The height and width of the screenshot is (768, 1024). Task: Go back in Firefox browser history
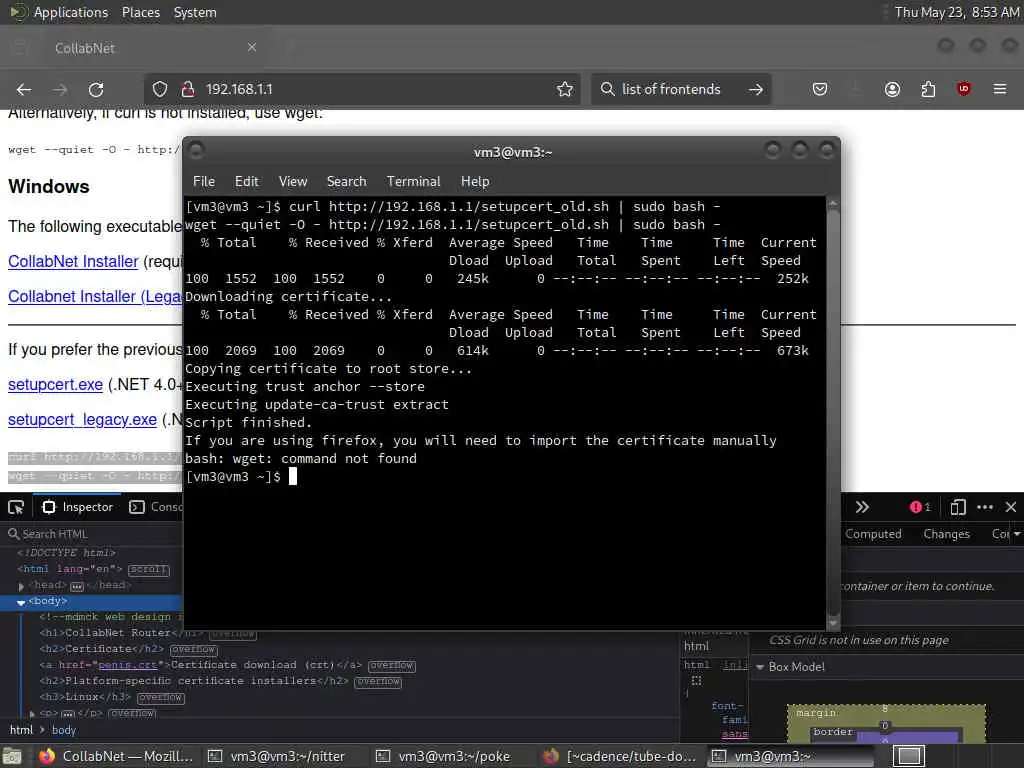coord(24,89)
